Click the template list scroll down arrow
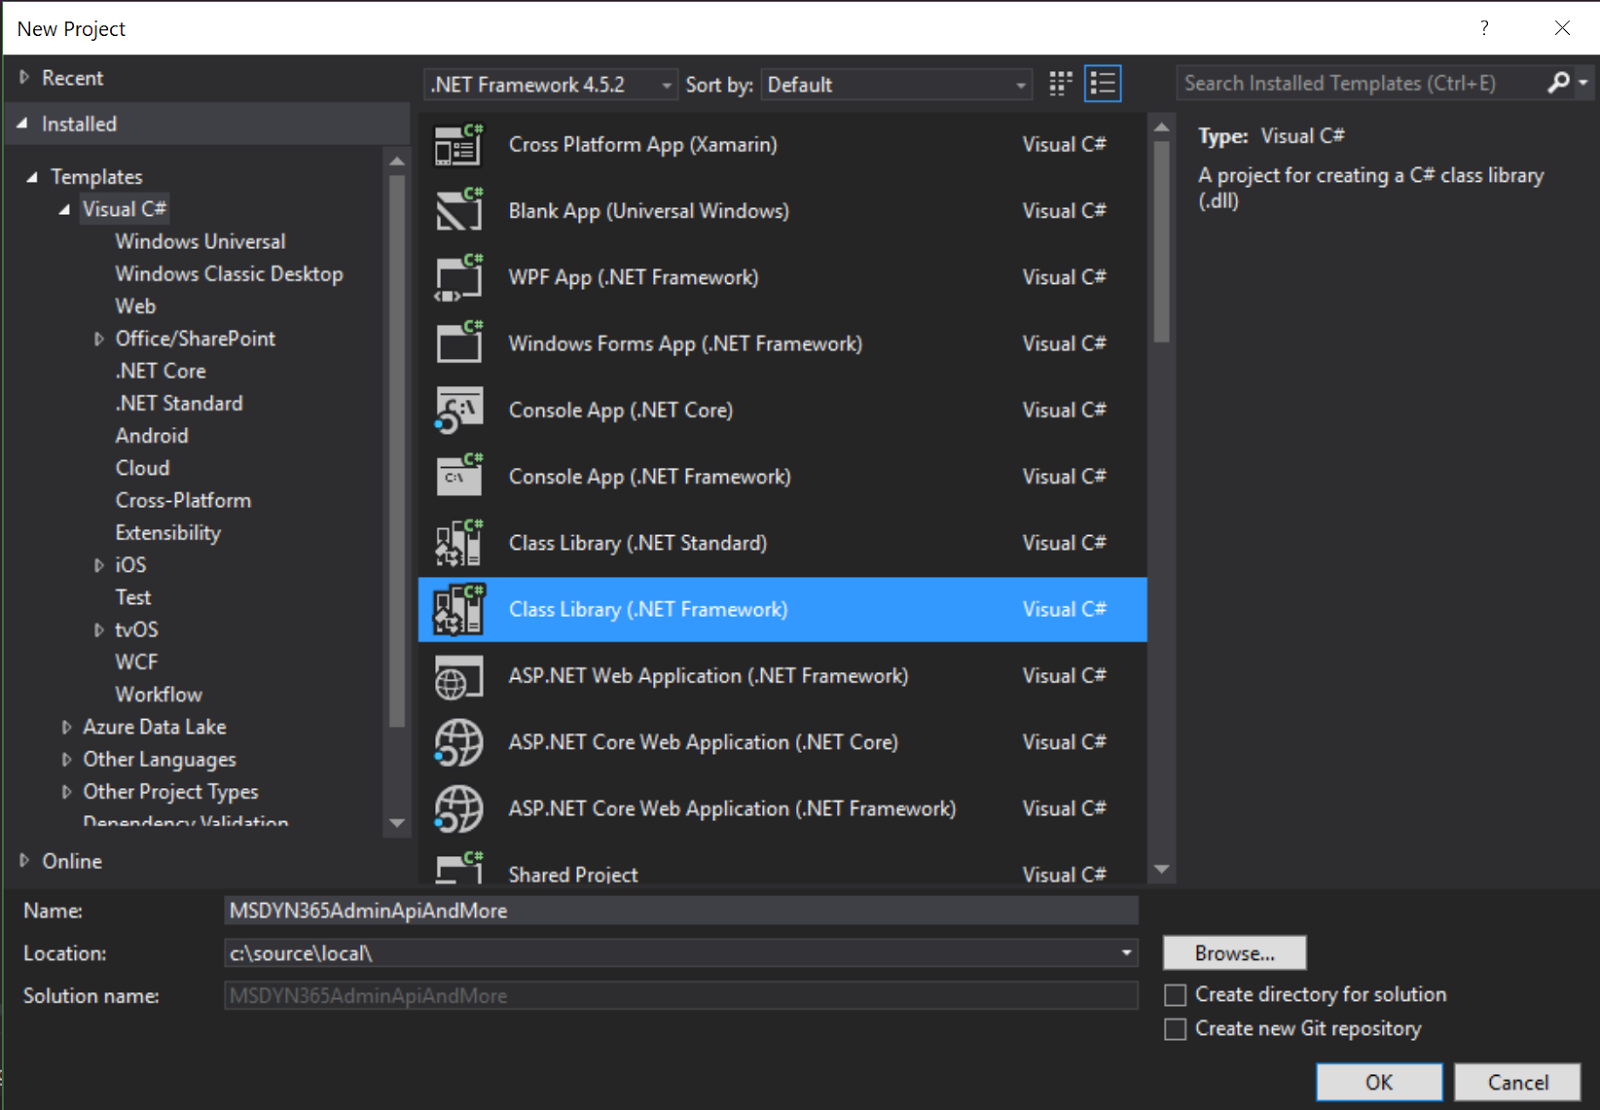Viewport: 1600px width, 1110px height. click(1161, 869)
